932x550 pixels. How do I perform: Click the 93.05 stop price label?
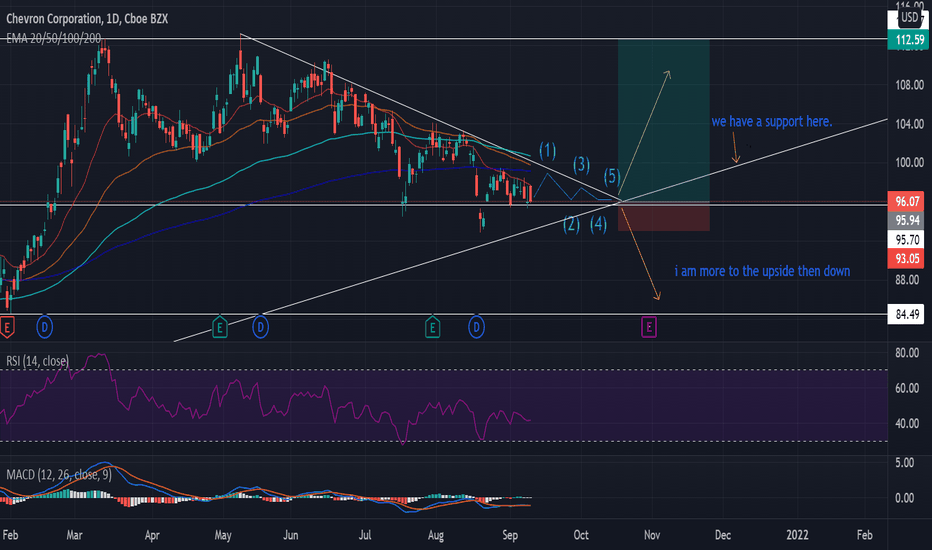tap(907, 259)
